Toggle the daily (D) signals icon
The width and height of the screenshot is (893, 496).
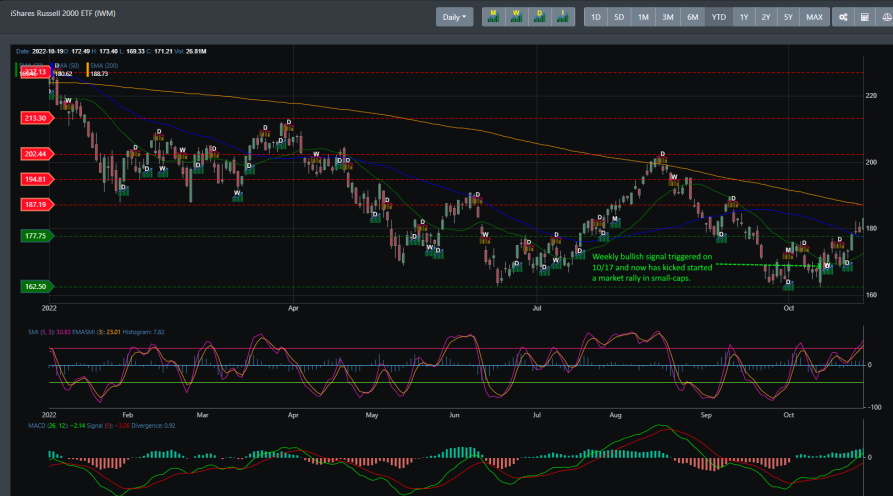pos(540,17)
